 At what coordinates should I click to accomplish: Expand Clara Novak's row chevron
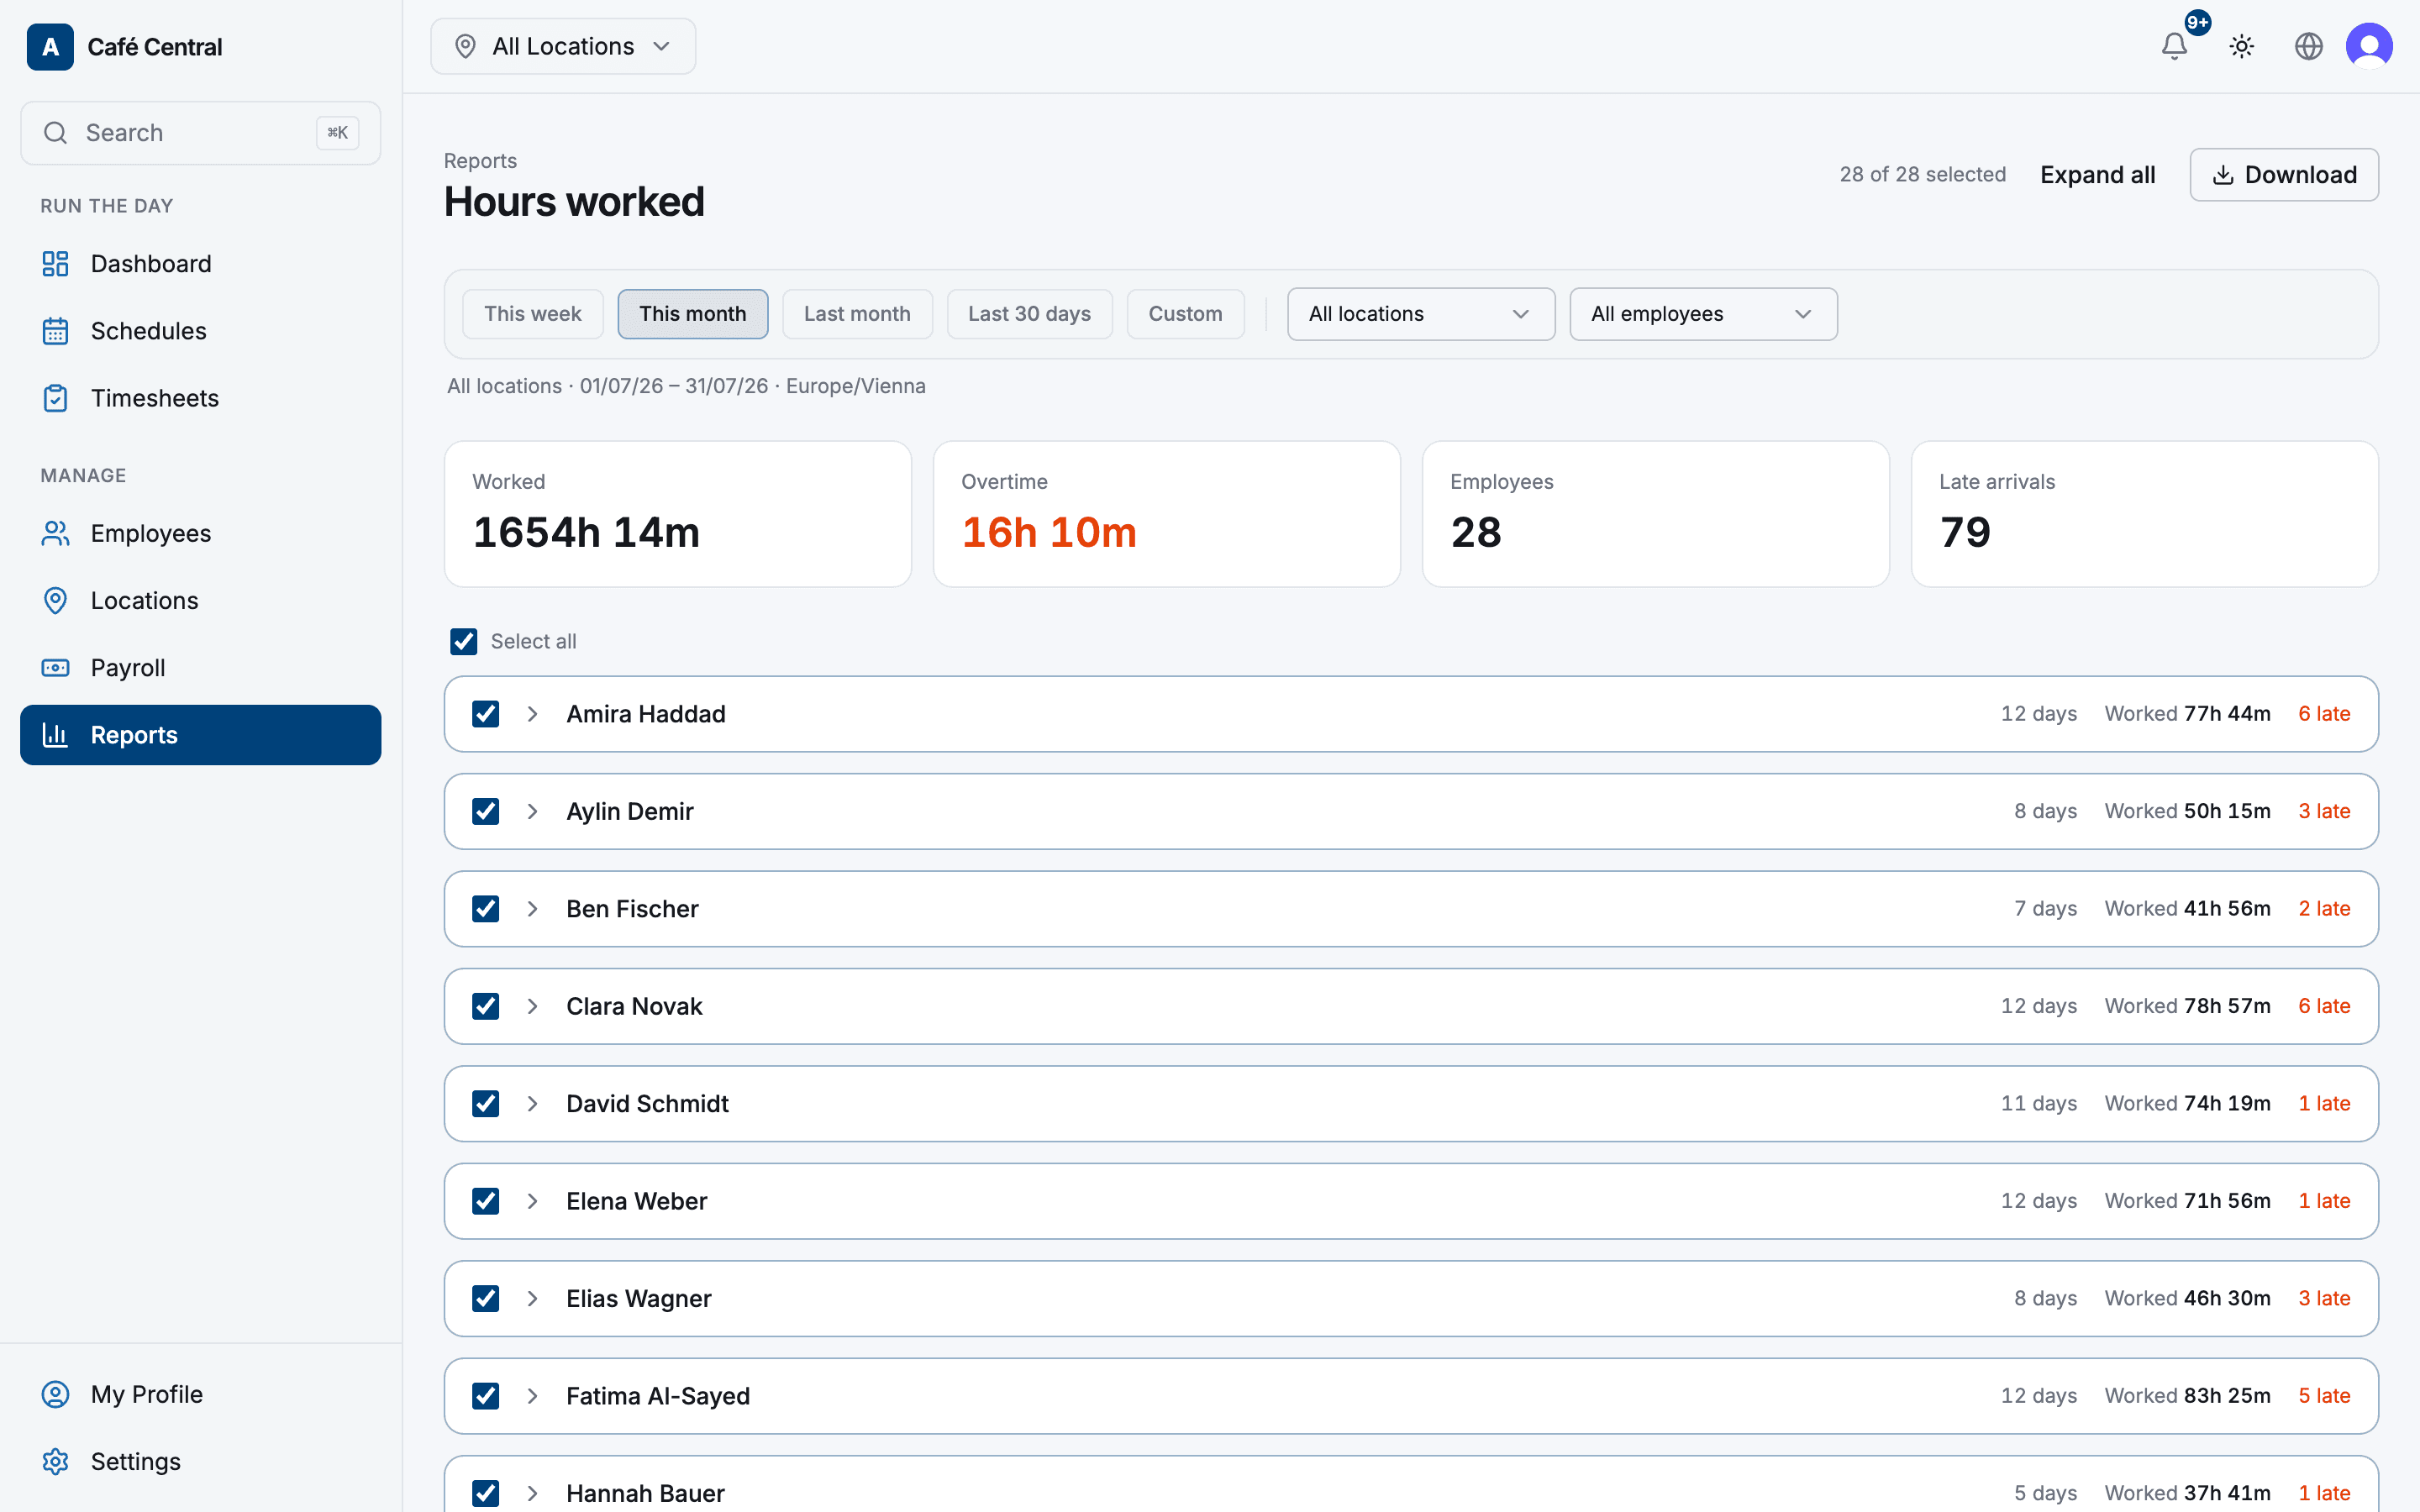tap(533, 1006)
